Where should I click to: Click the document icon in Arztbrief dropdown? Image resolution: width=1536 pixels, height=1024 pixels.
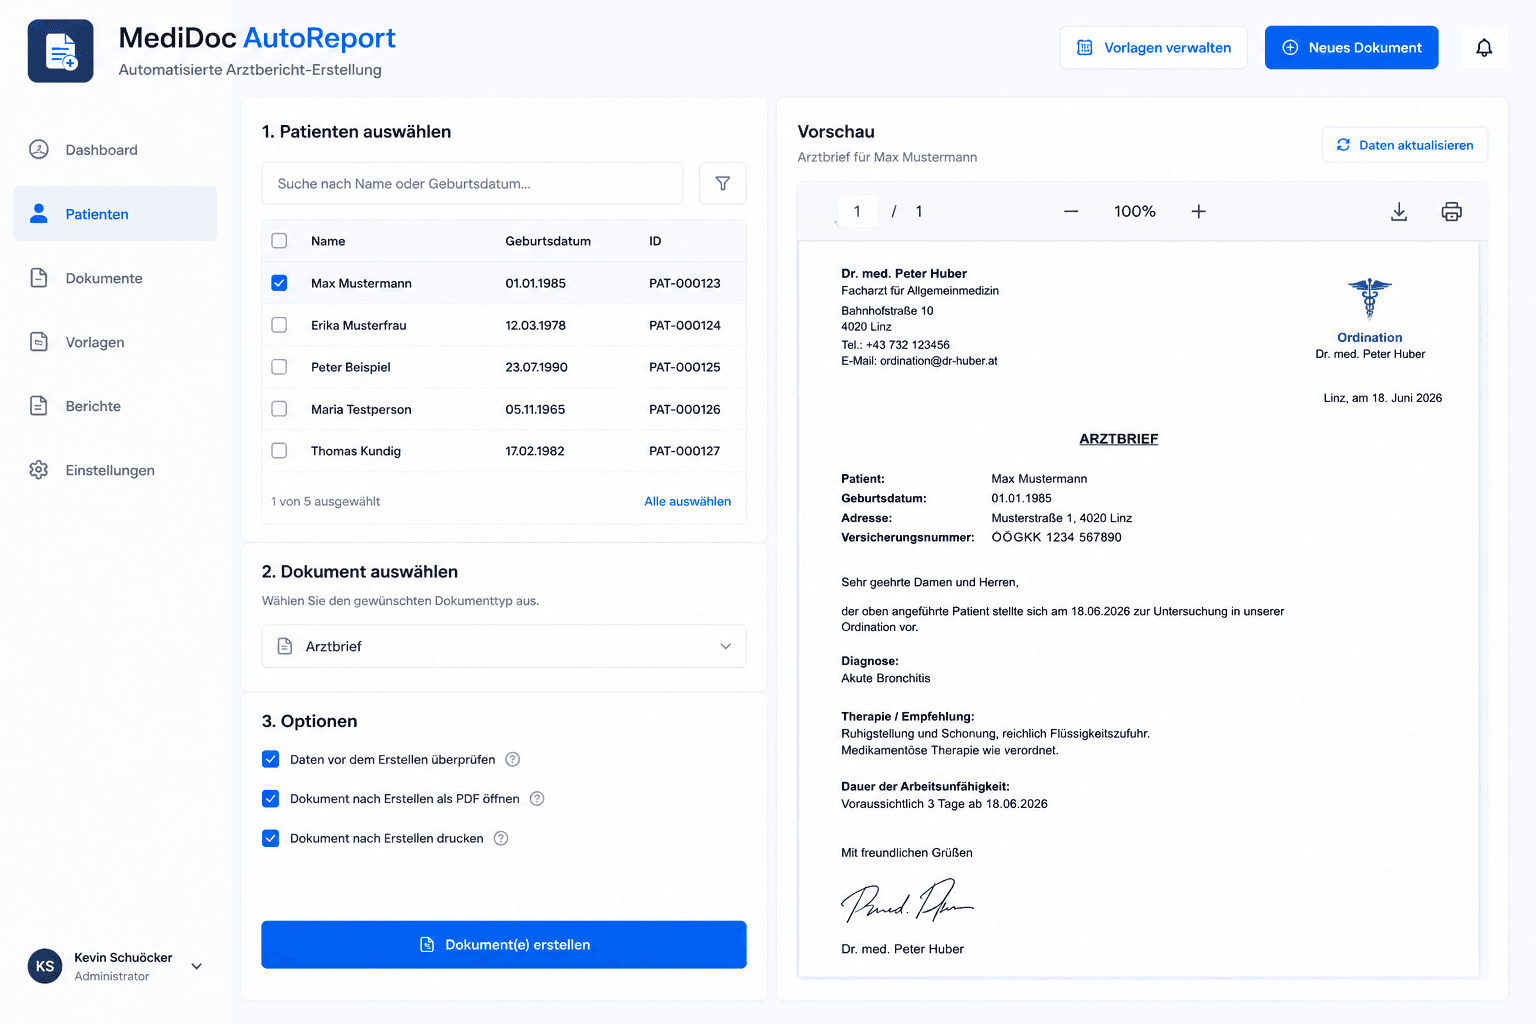284,646
